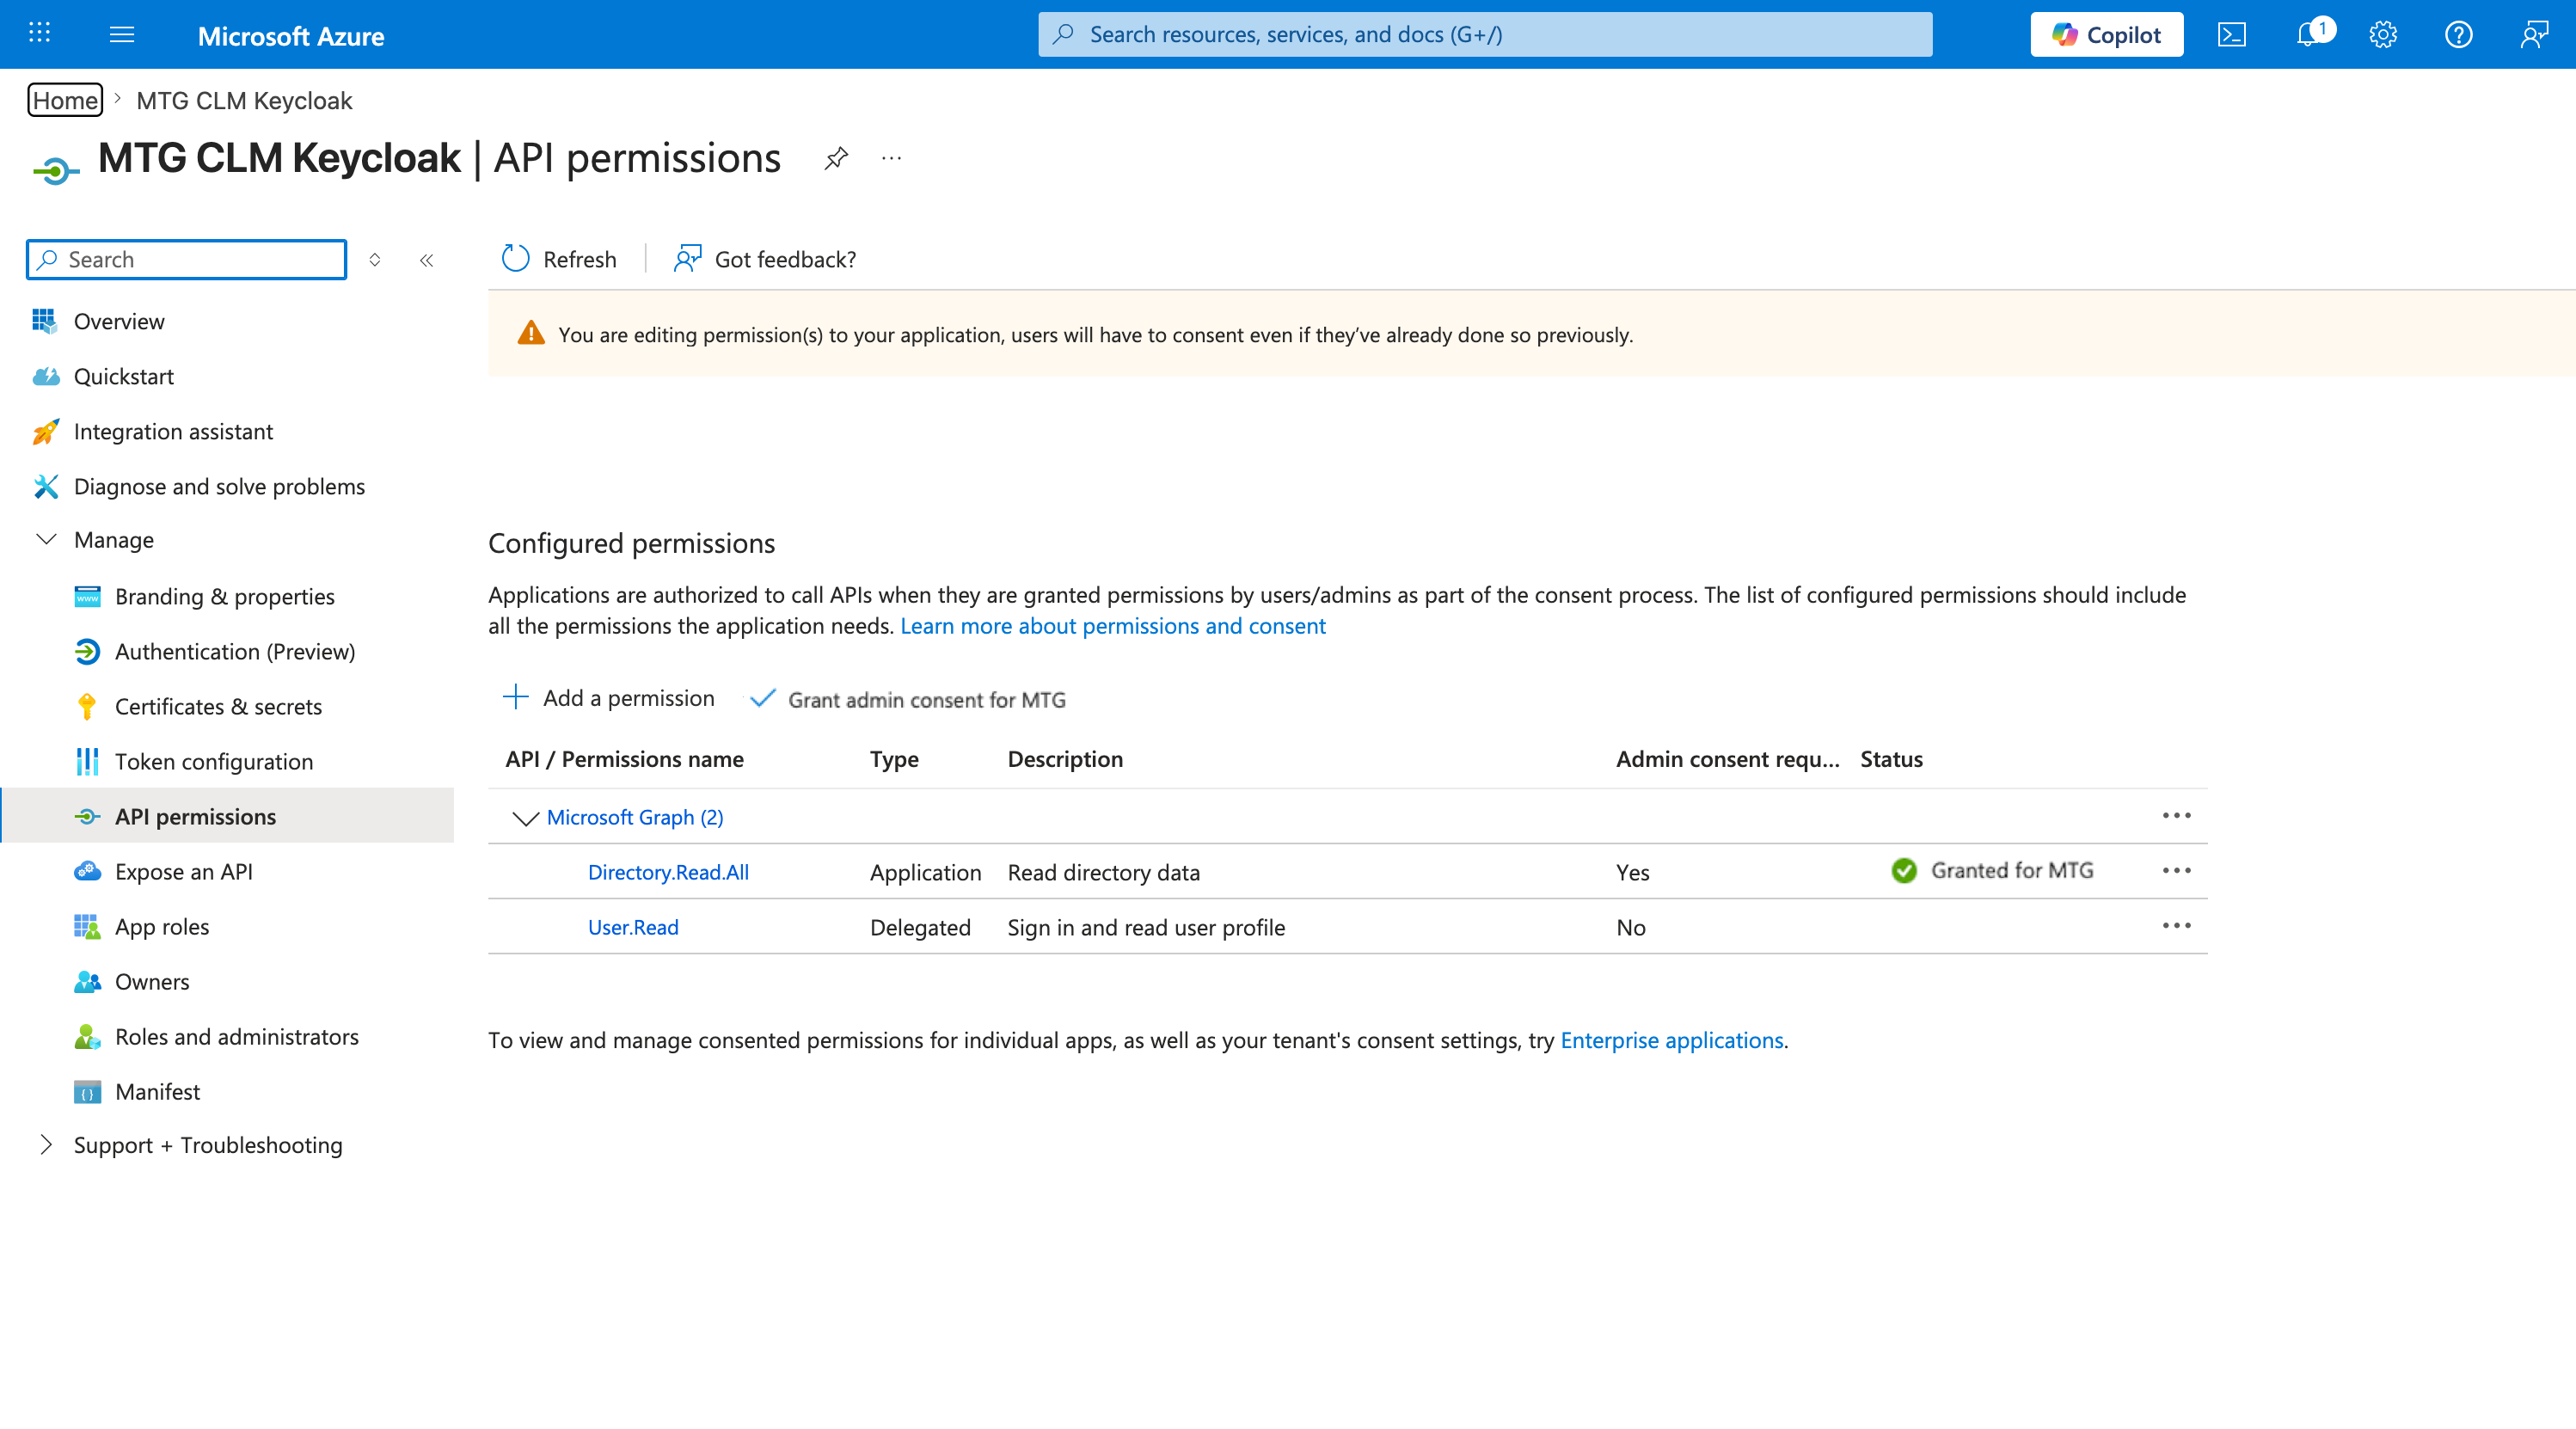Focus the sidebar Search field

tap(187, 259)
